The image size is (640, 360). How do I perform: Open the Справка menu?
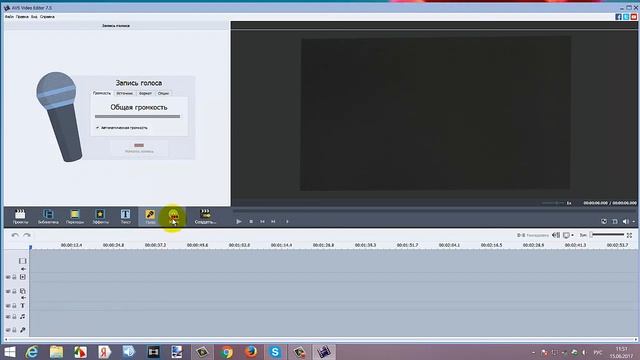pos(47,17)
